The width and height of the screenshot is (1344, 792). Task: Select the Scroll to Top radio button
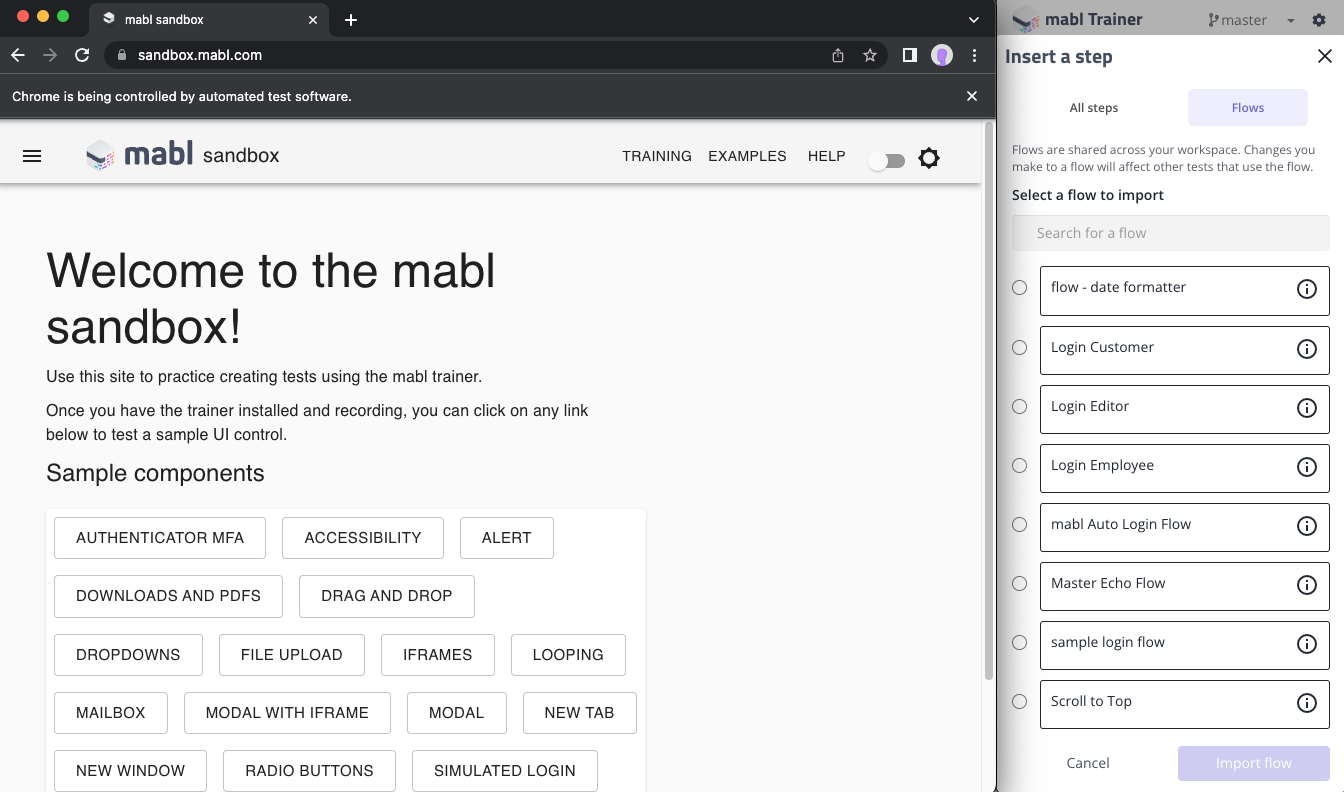click(x=1019, y=702)
